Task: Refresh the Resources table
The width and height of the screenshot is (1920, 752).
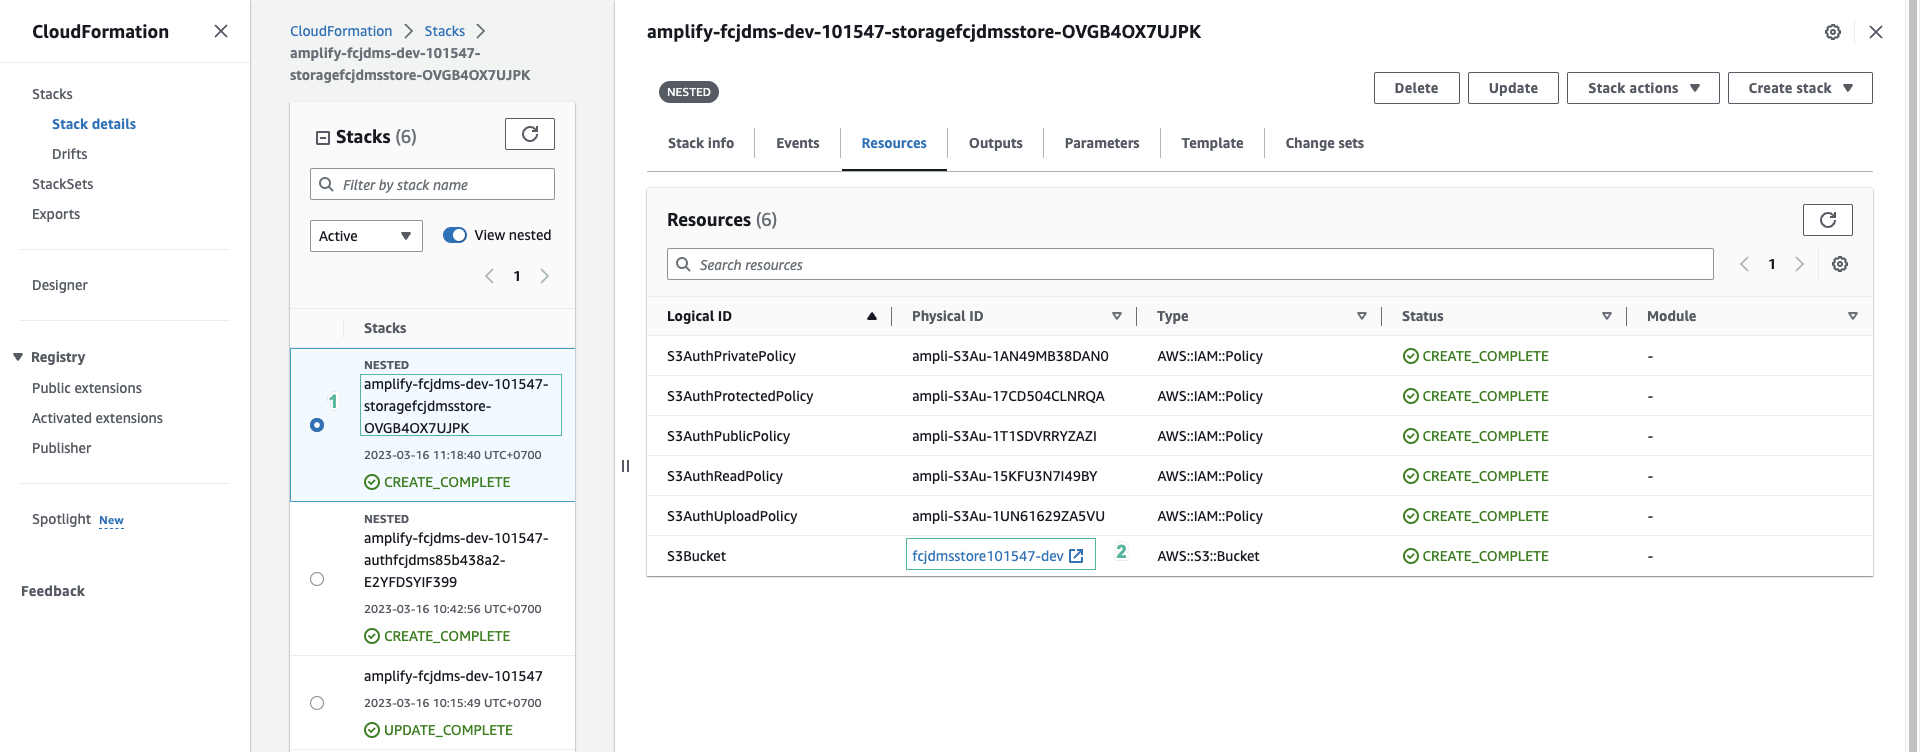Action: [x=1827, y=220]
